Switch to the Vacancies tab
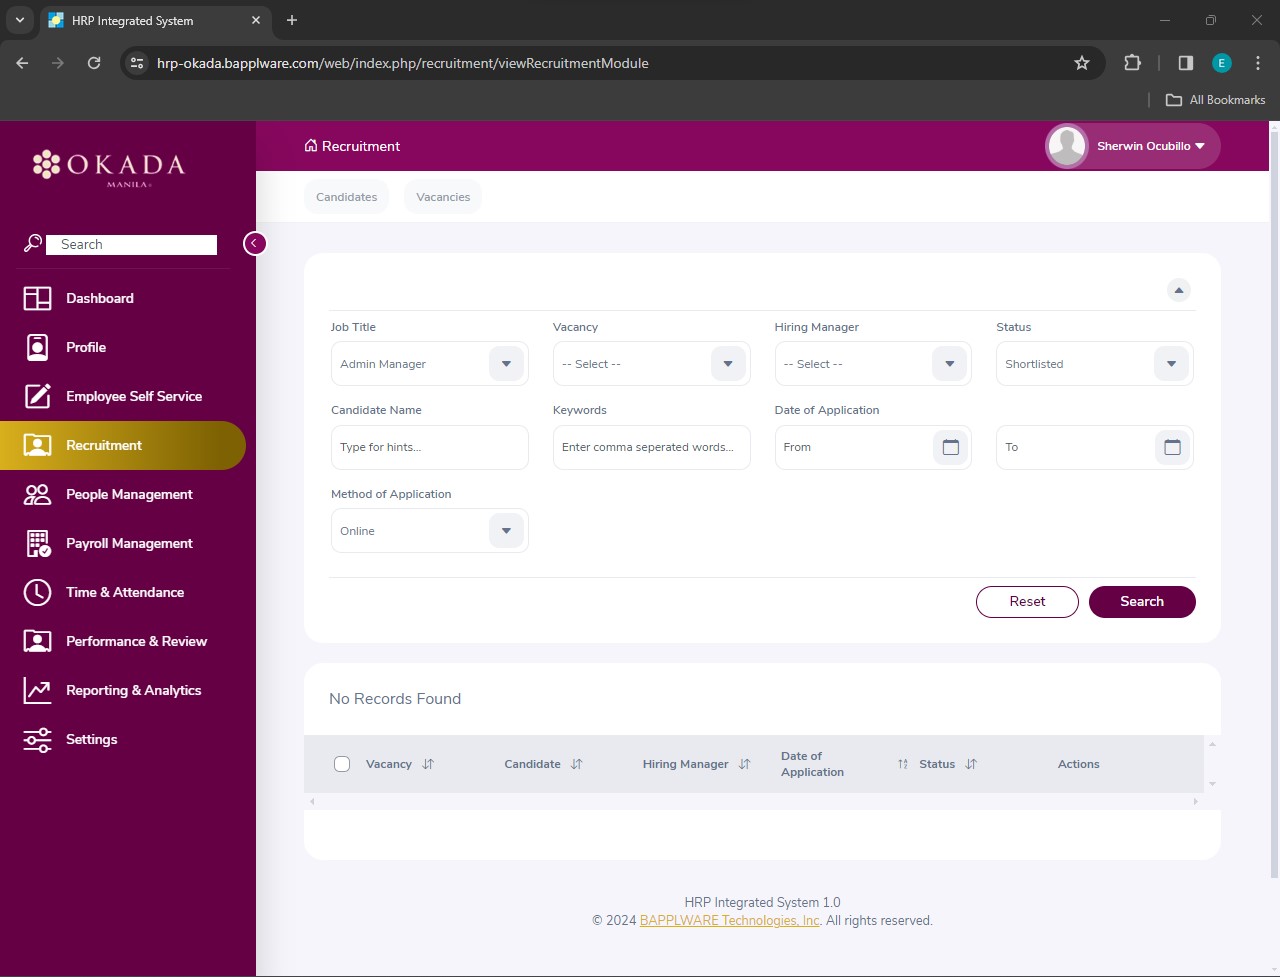Viewport: 1280px width, 977px height. tap(443, 197)
